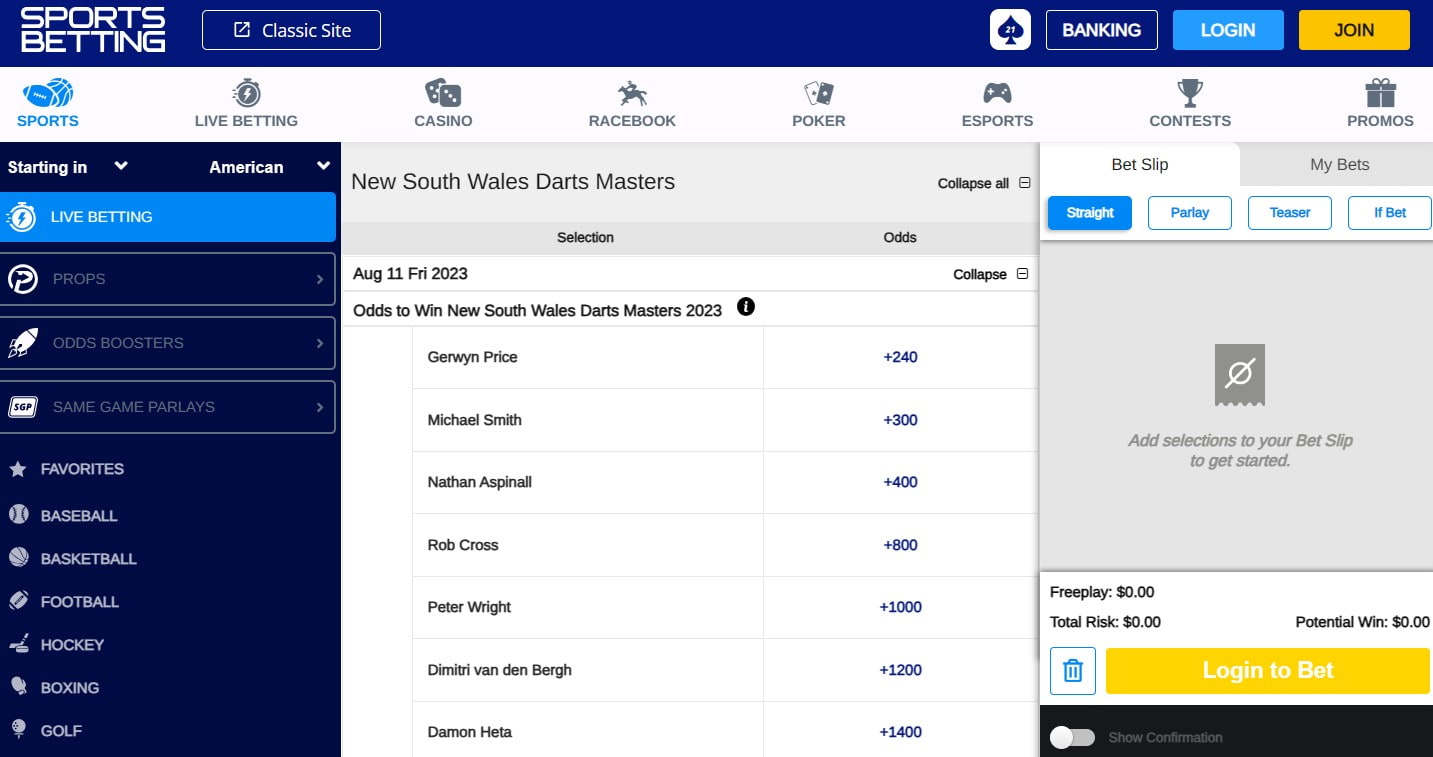Open the blackjack spade icon
The width and height of the screenshot is (1433, 757).
coord(1010,30)
